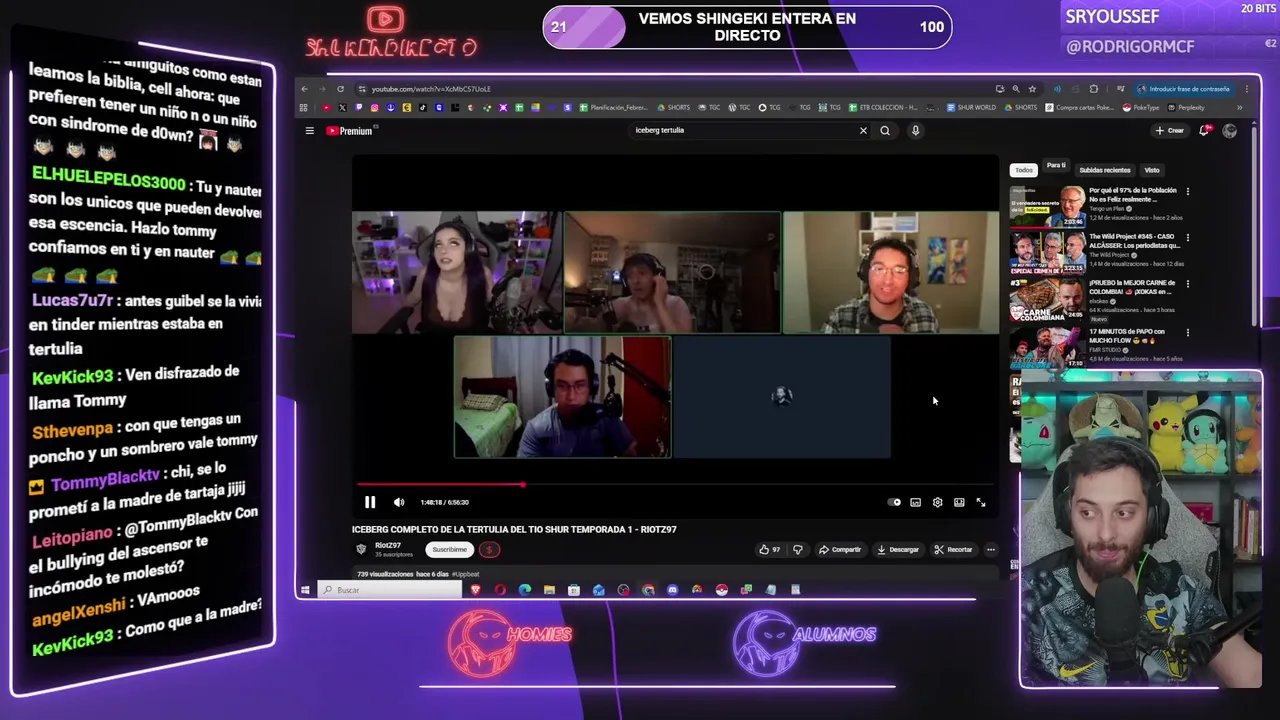
Task: Pause the YouTube video
Action: coord(370,502)
